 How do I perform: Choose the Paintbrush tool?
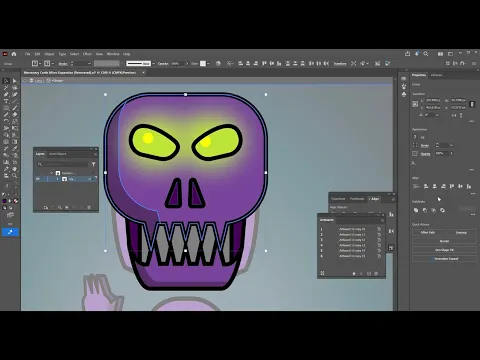click(x=15, y=108)
